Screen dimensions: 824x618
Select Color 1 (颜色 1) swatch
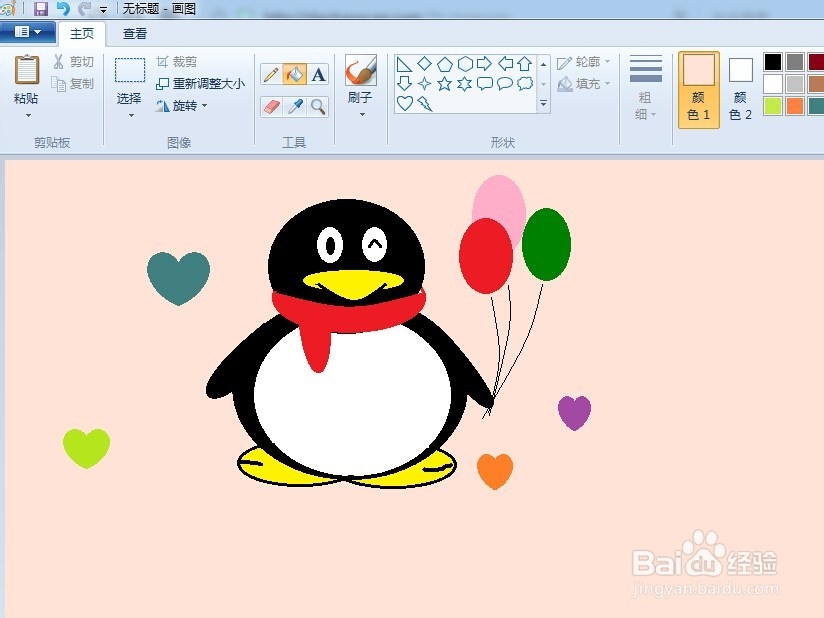[698, 90]
